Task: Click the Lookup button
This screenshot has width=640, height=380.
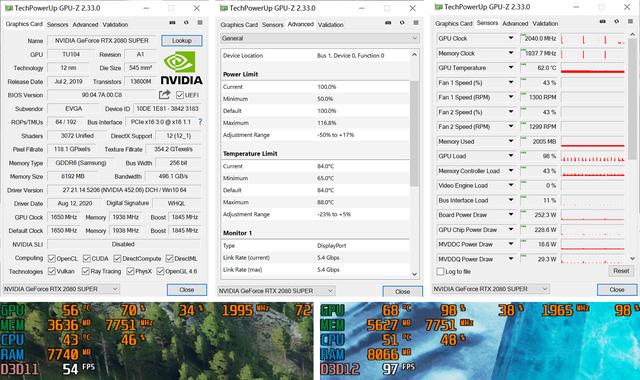Action: 182,40
